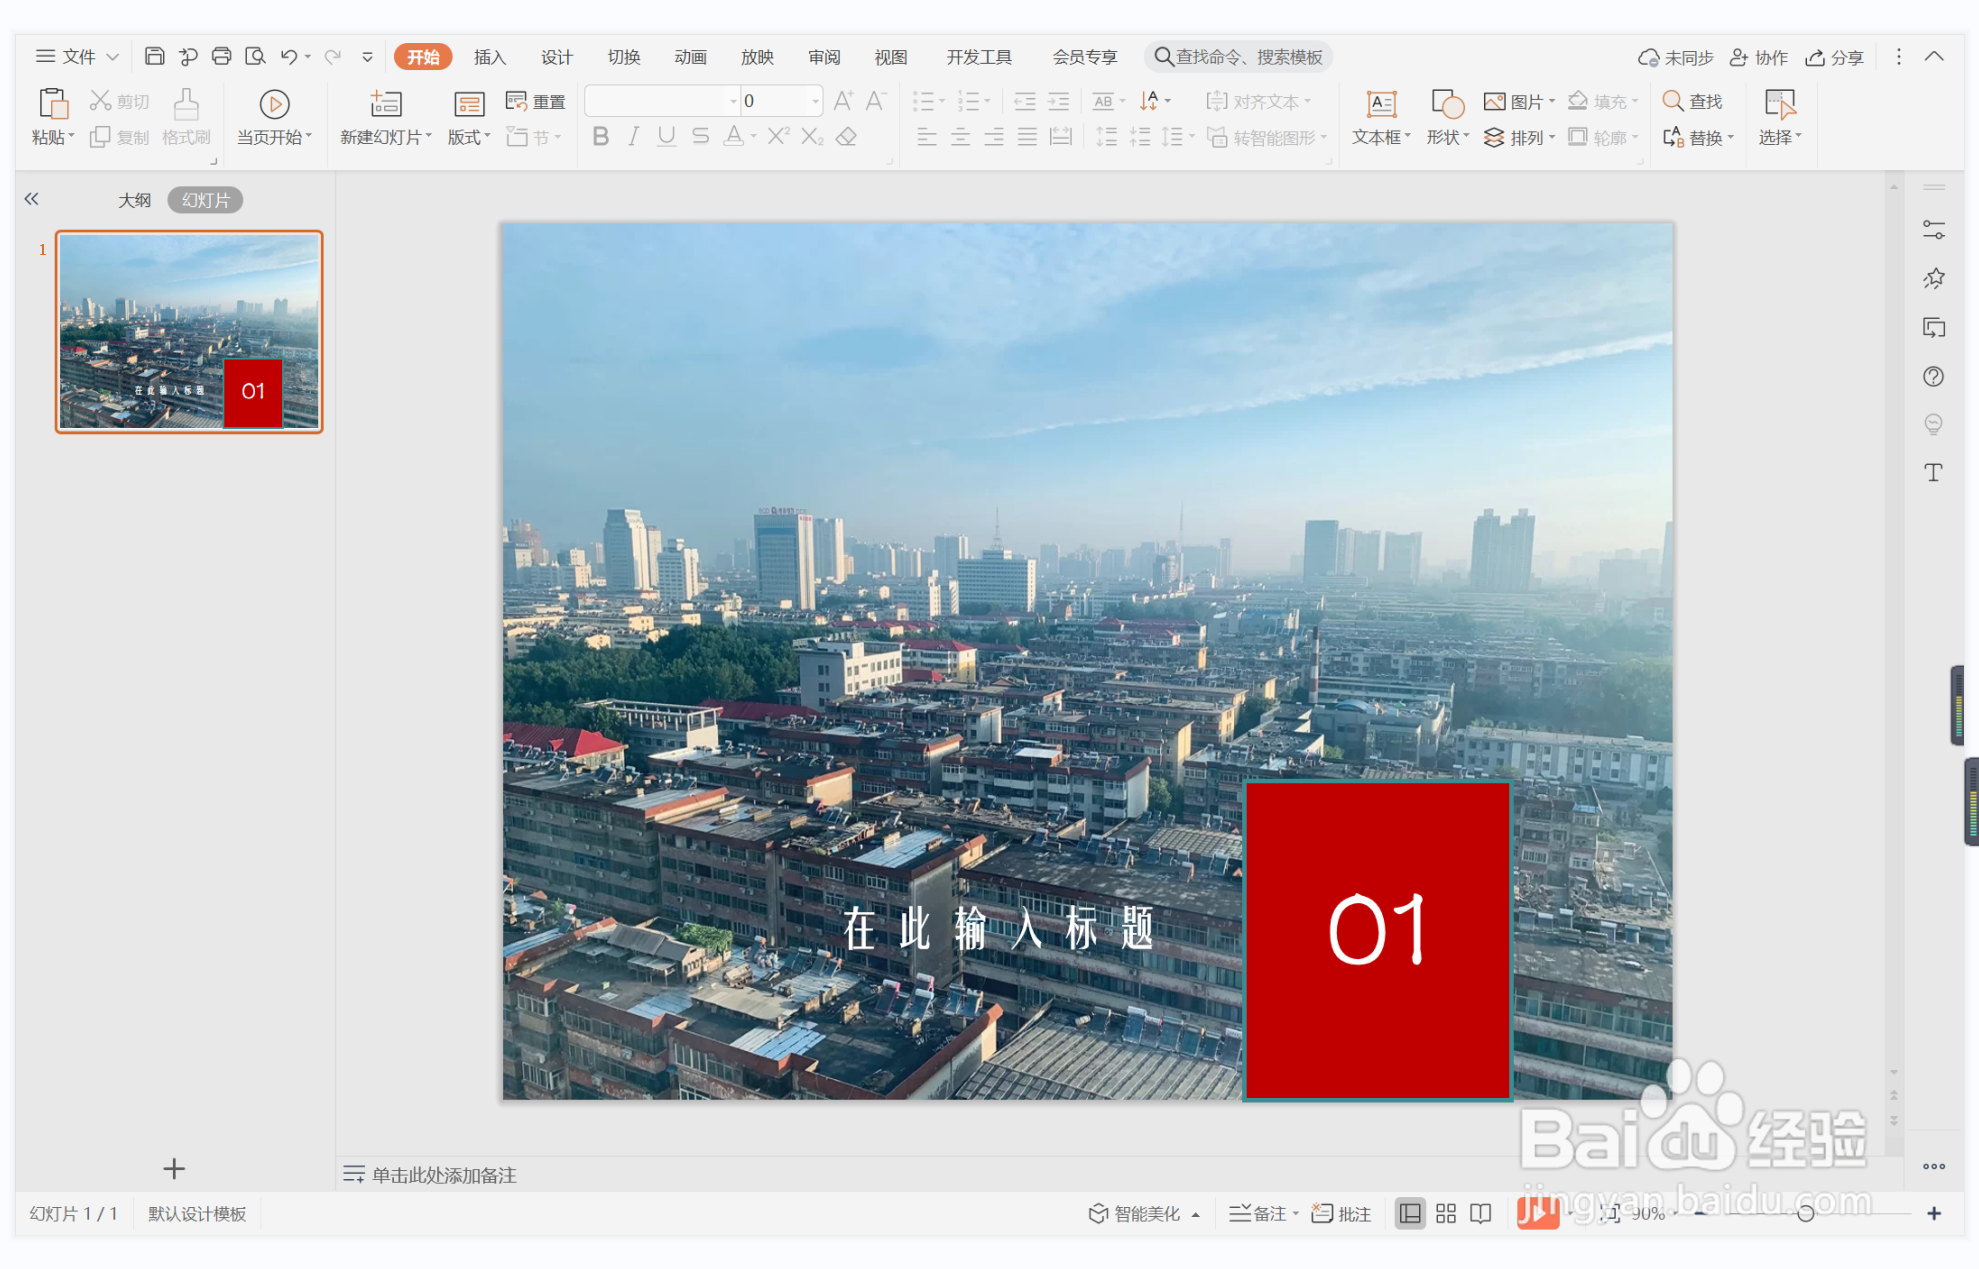Switch to the 插入 ribbon tab
Screen dimensions: 1979x1269
pos(489,57)
